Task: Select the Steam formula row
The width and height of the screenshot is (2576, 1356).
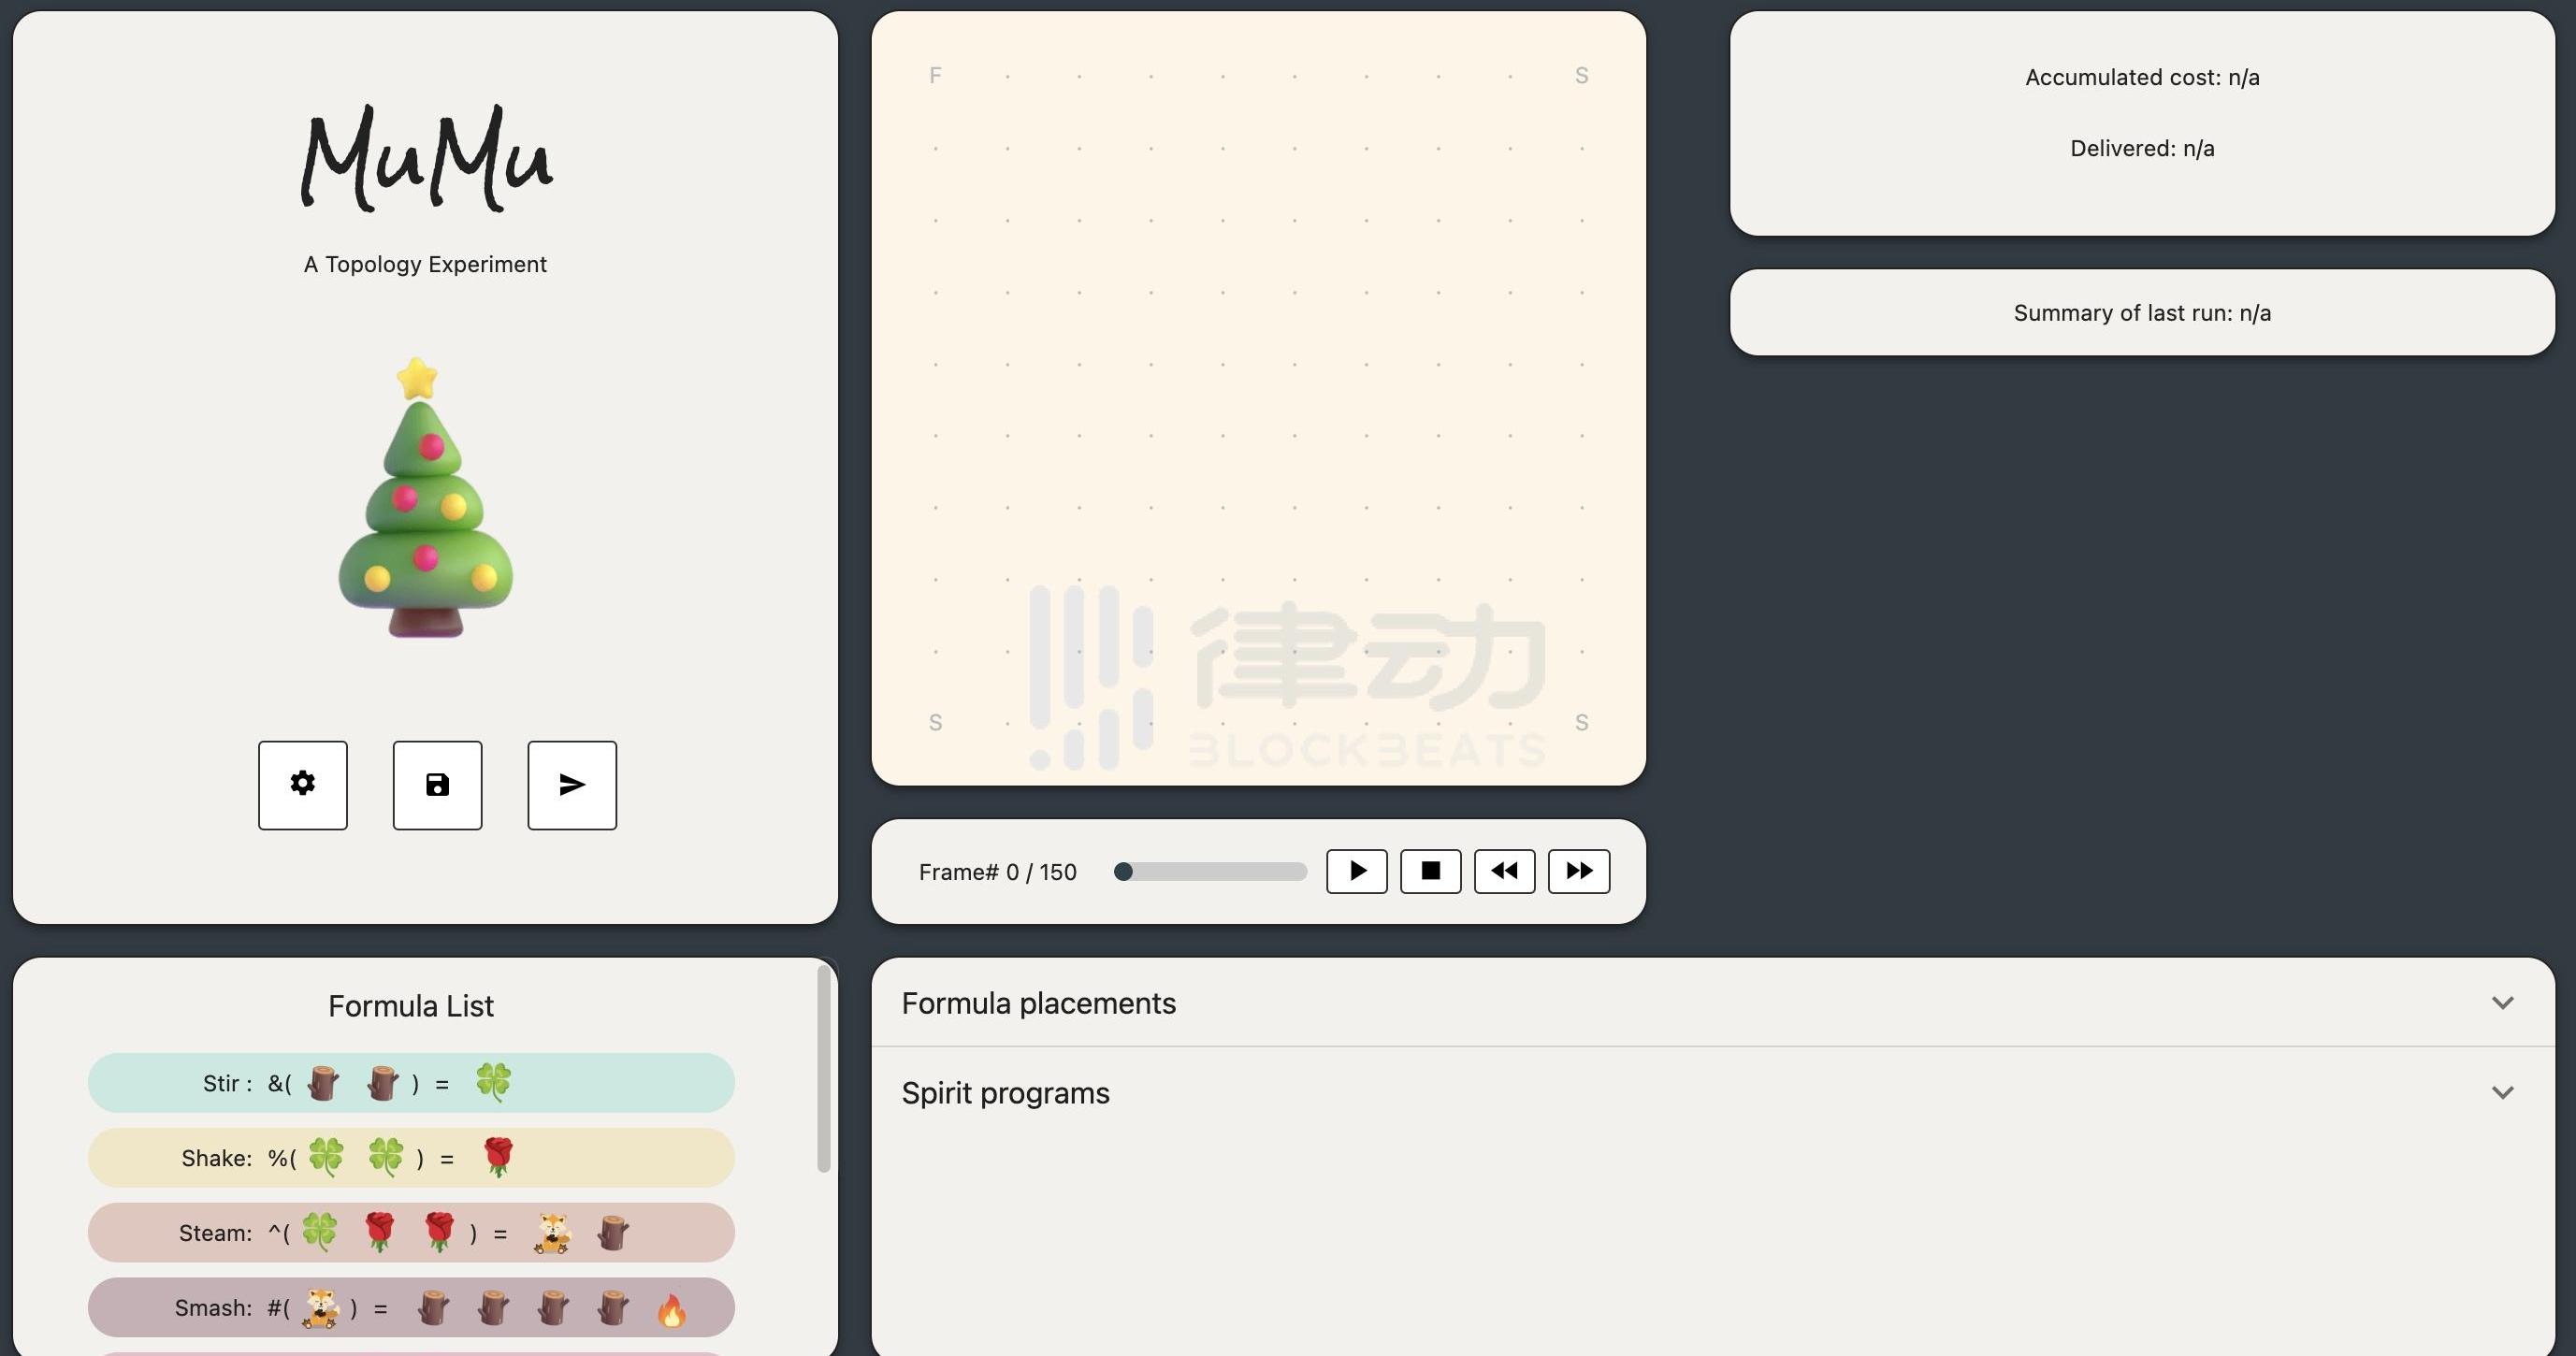Action: click(411, 1233)
